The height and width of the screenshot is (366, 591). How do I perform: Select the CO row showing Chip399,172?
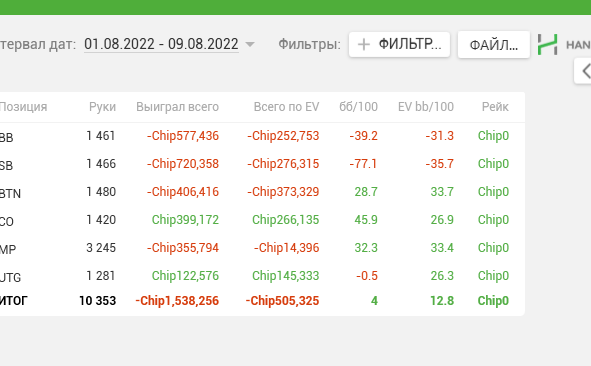pyautogui.click(x=262, y=220)
